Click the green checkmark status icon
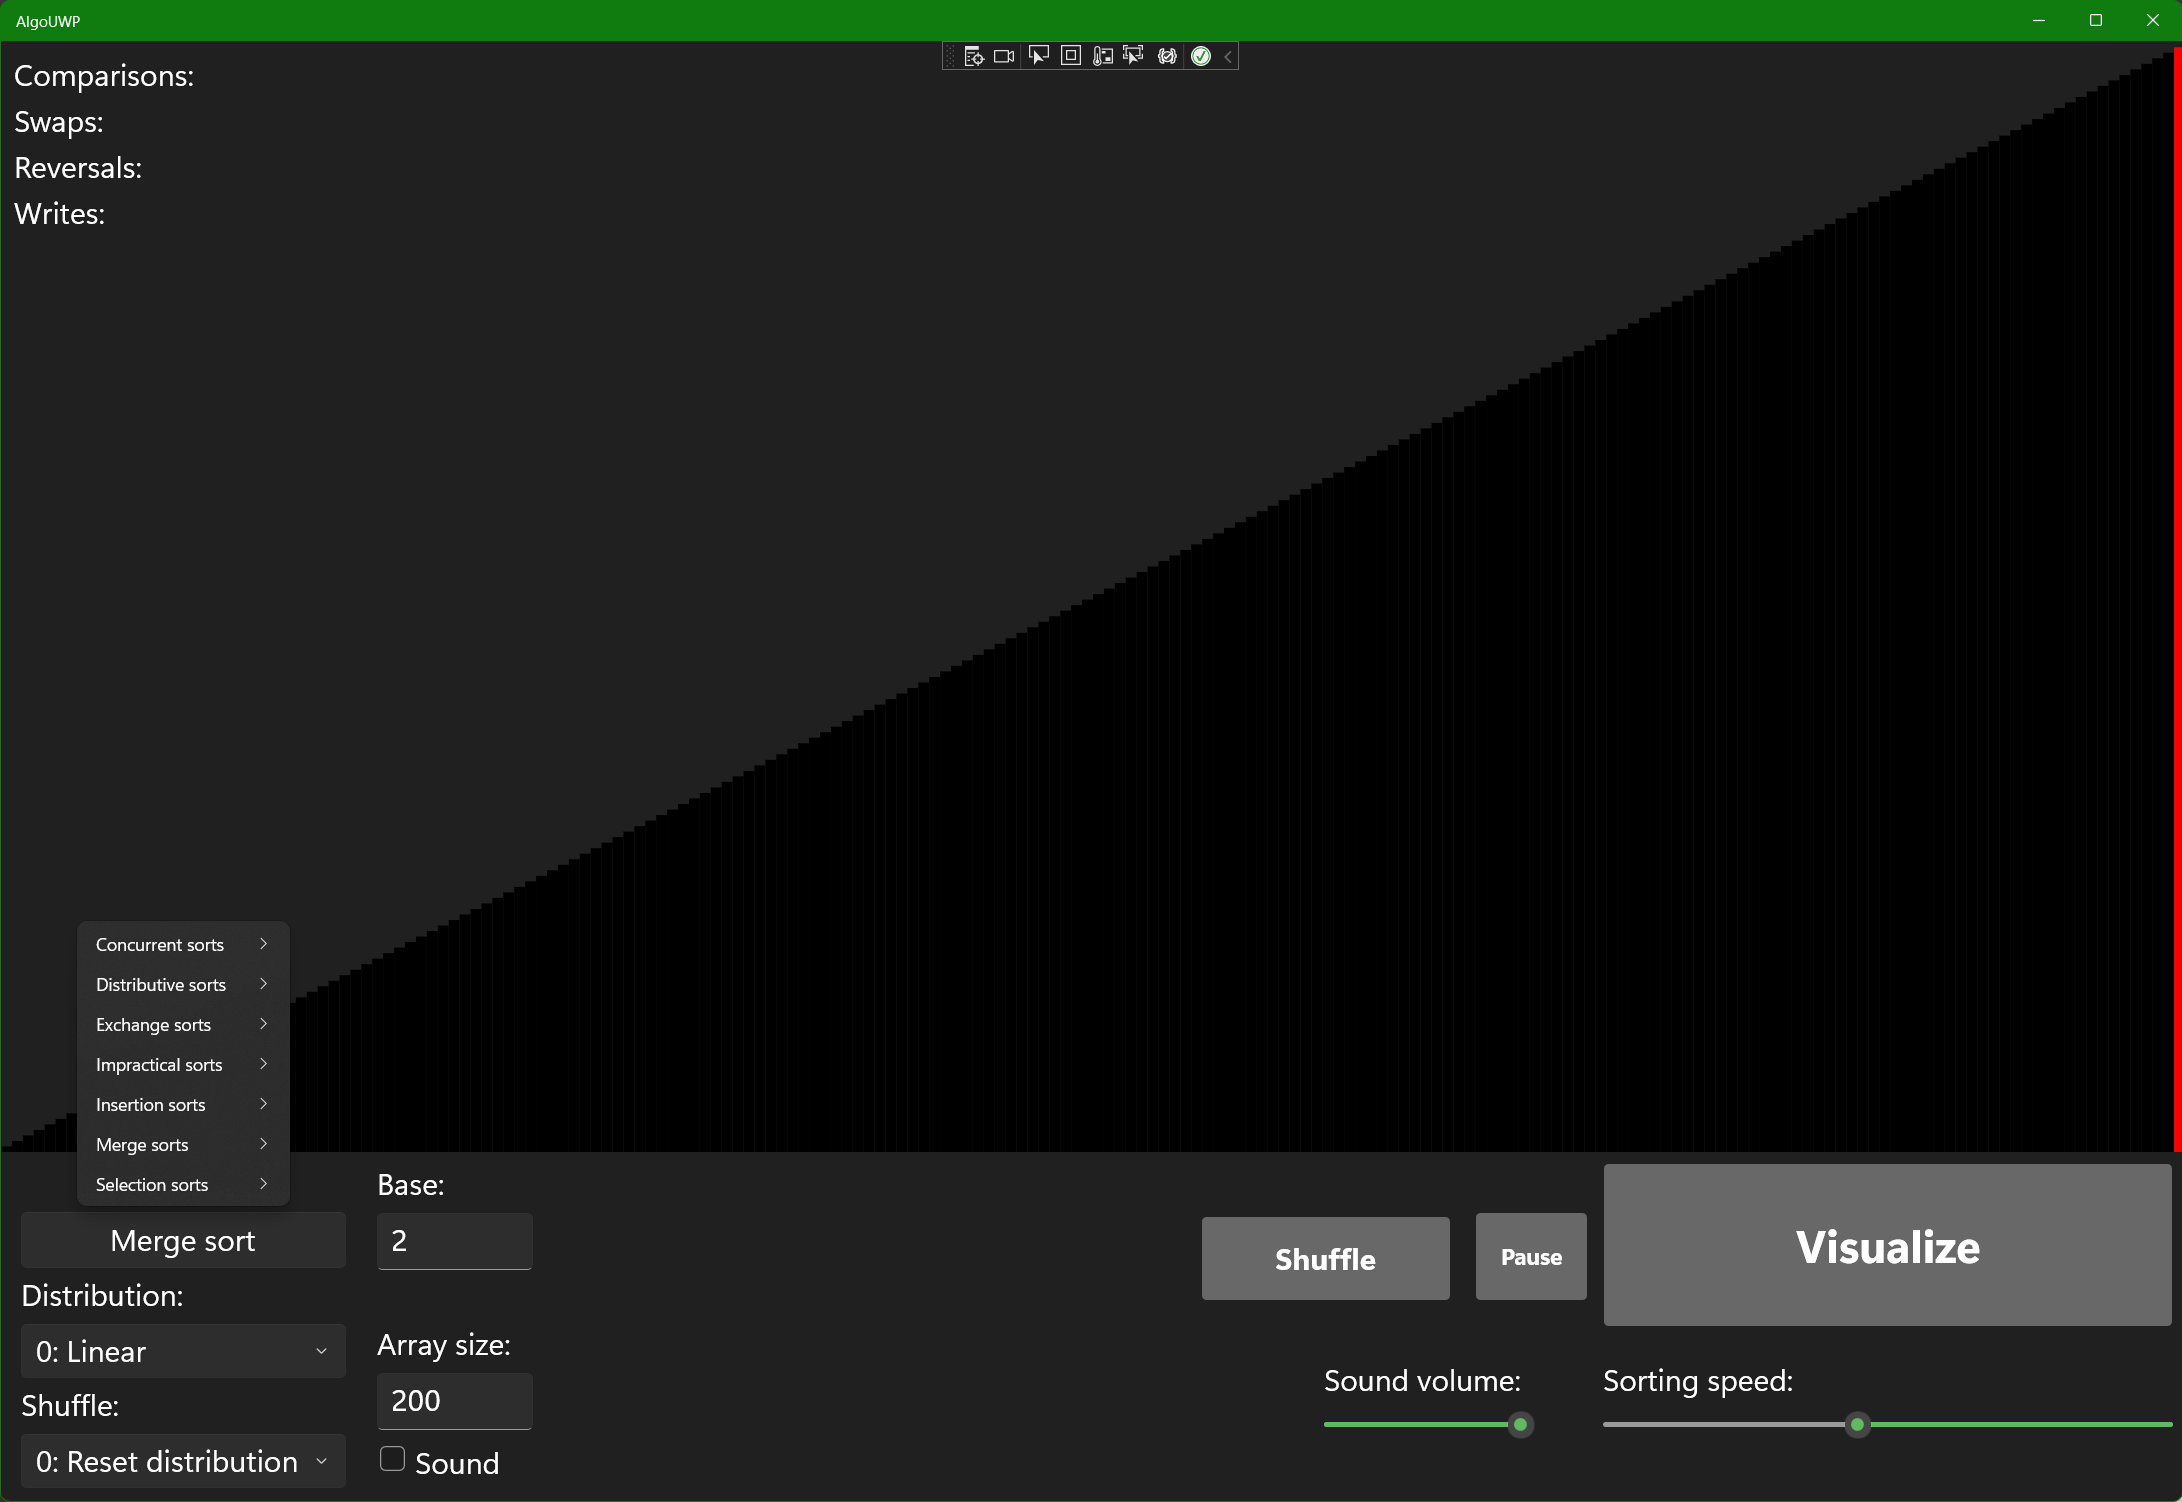This screenshot has width=2182, height=1502. tap(1201, 56)
